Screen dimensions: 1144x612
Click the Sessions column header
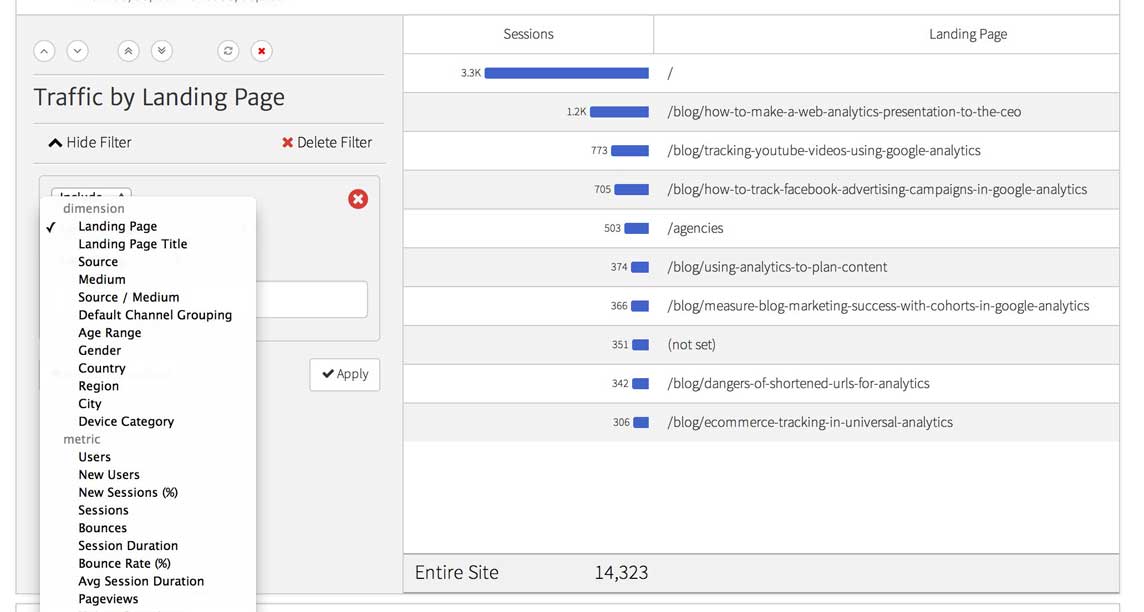pos(528,34)
